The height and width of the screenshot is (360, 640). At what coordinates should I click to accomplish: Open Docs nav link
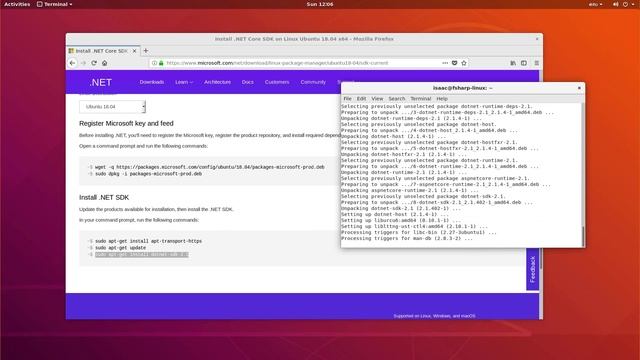(248, 82)
